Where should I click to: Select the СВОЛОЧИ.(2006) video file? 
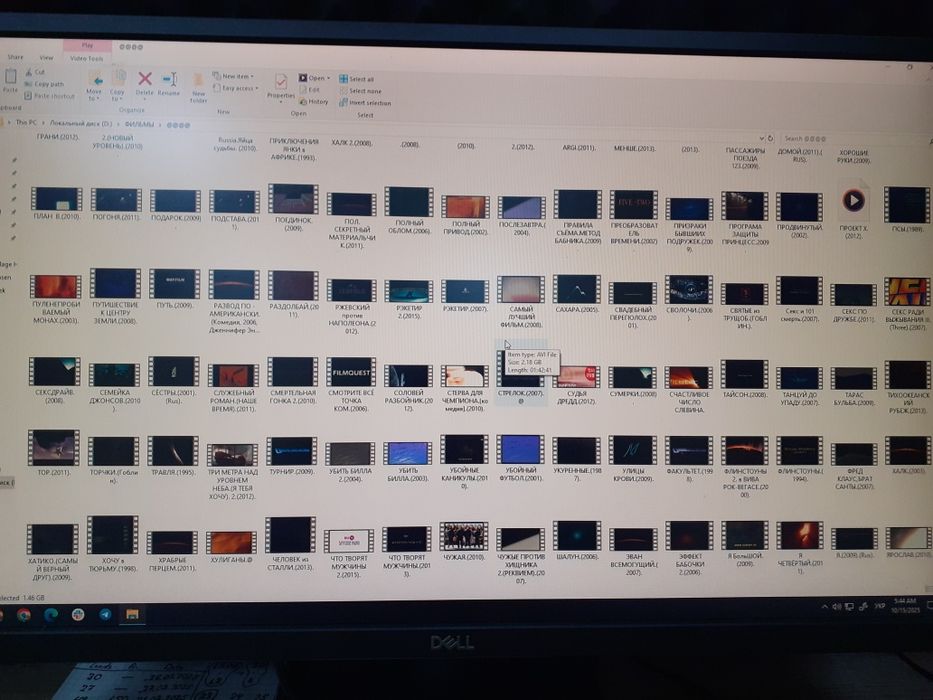point(689,297)
